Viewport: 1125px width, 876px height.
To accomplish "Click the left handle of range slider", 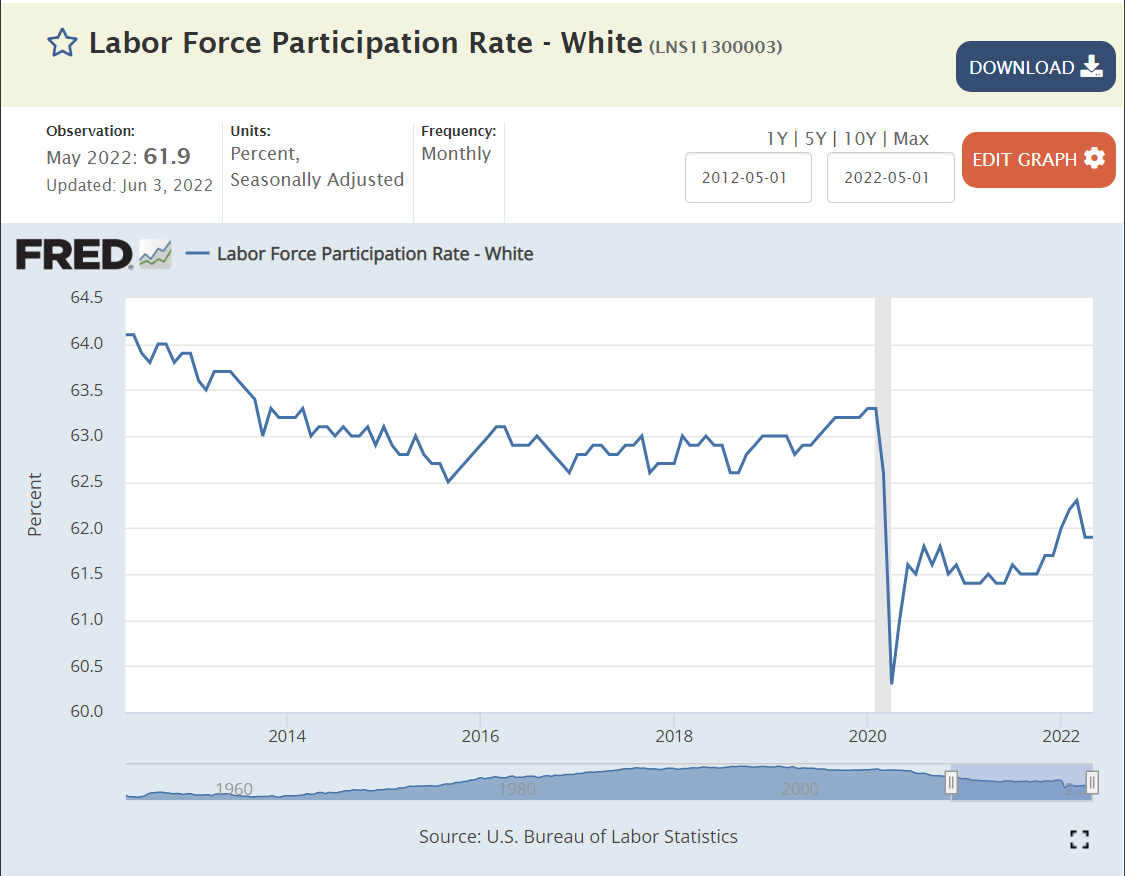I will pyautogui.click(x=952, y=782).
